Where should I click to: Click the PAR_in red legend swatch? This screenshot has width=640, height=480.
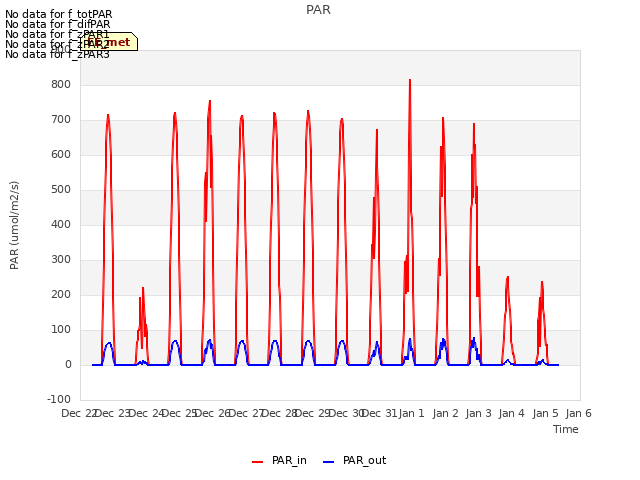click(258, 462)
